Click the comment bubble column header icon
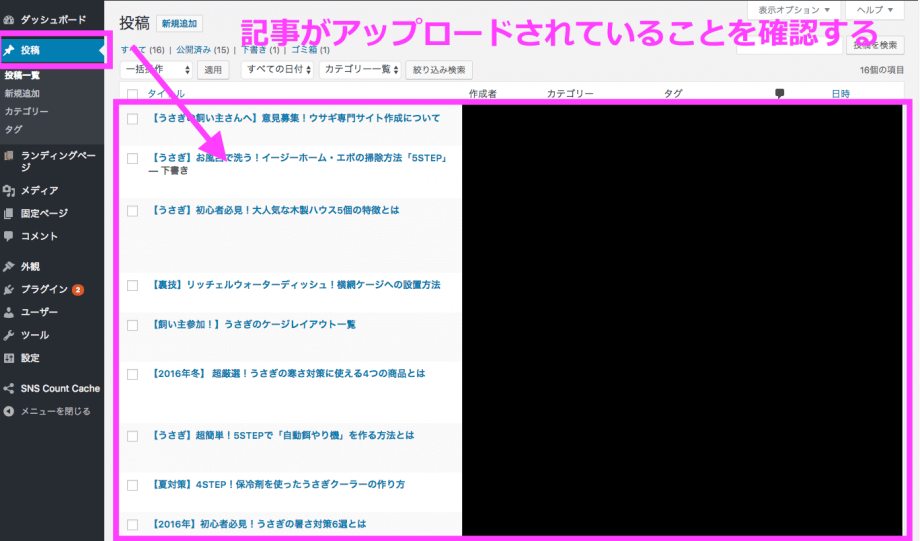This screenshot has height=541, width=920. pyautogui.click(x=779, y=93)
